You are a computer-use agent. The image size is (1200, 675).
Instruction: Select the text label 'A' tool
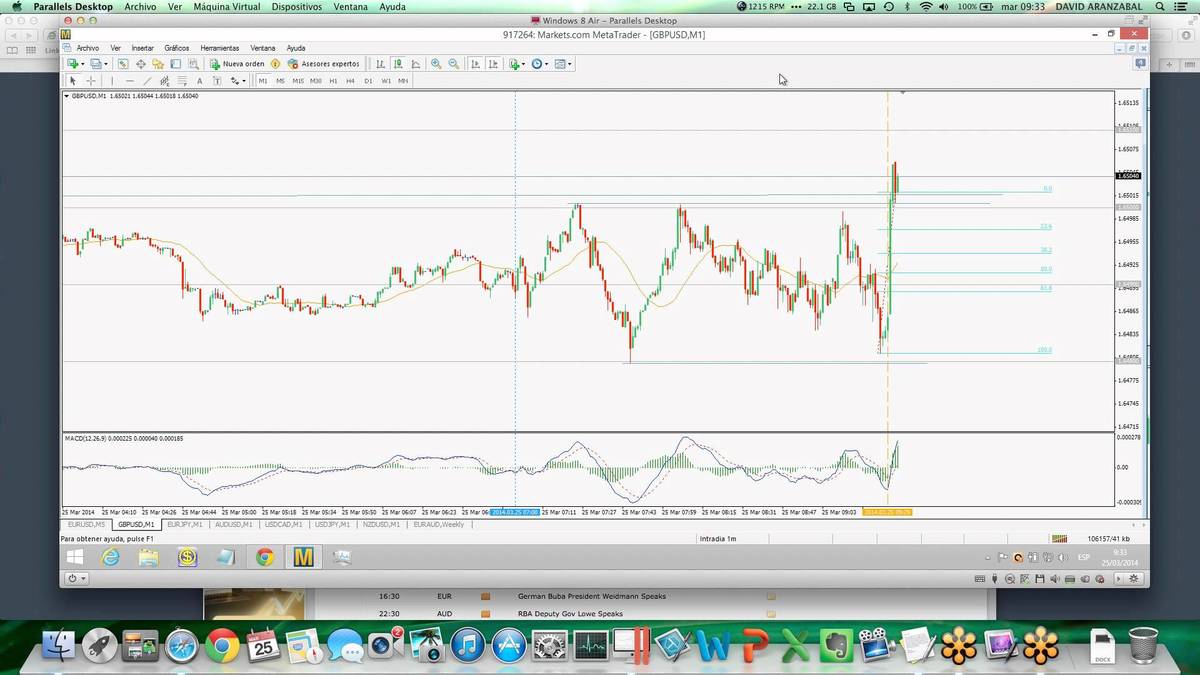(199, 81)
